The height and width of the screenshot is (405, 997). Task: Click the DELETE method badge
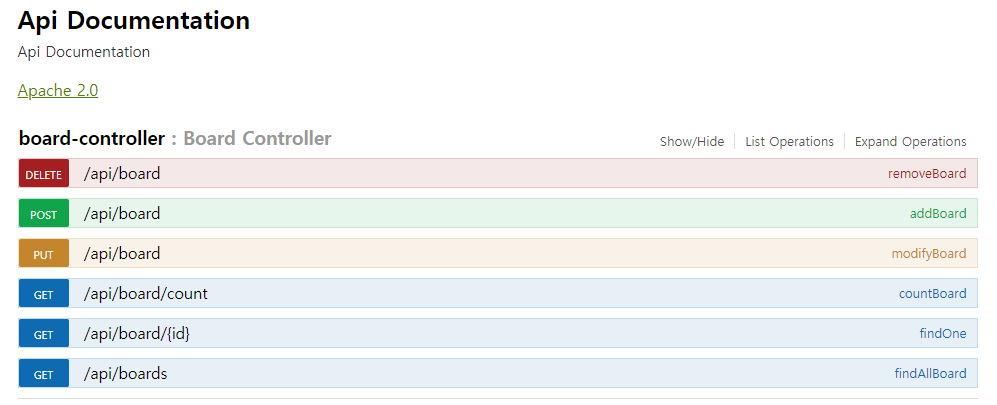tap(43, 174)
